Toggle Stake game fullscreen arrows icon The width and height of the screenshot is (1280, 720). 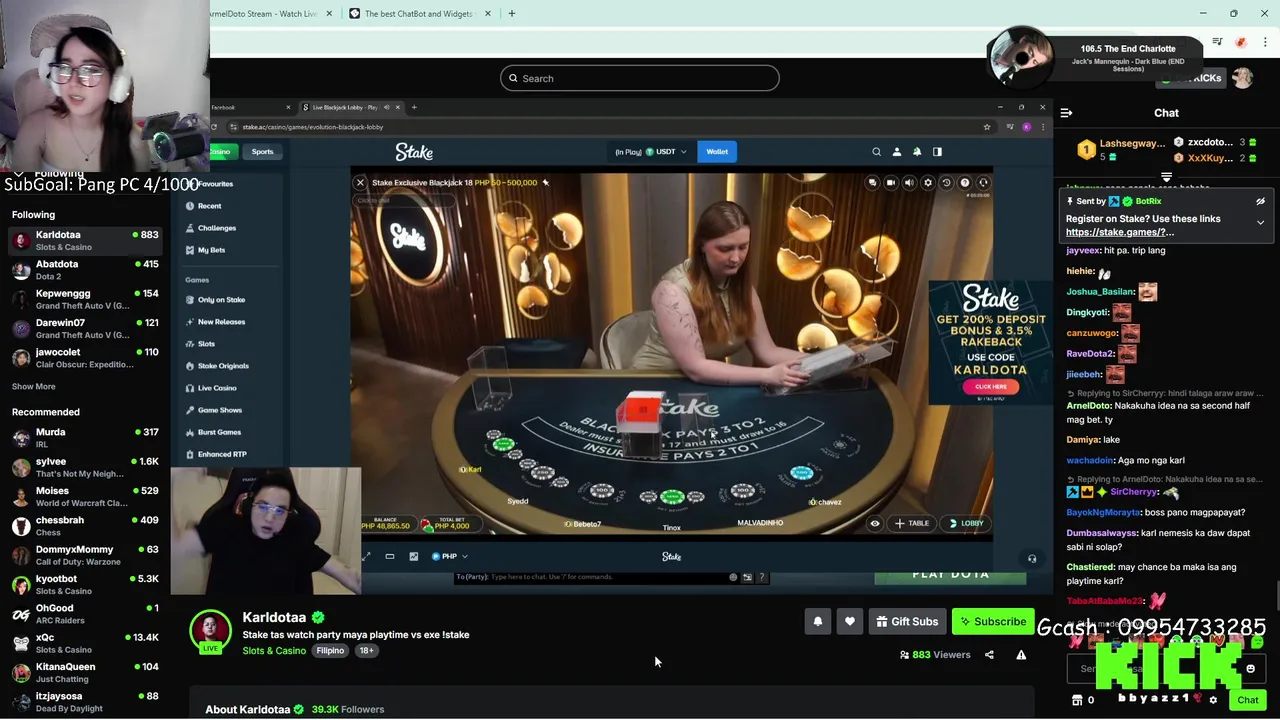(366, 557)
